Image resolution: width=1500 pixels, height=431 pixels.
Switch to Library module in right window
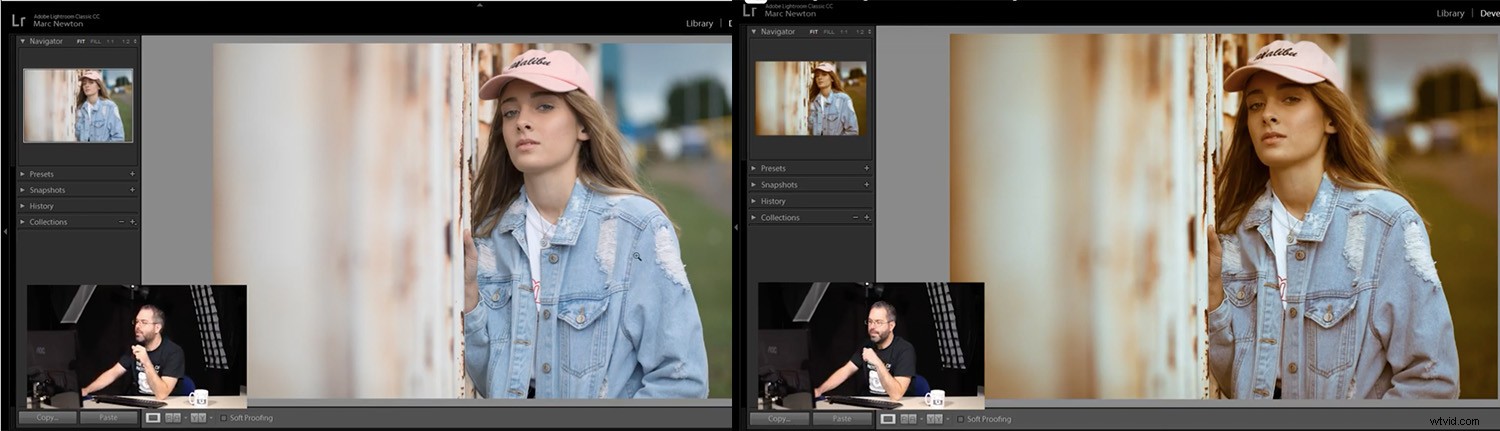click(1450, 13)
